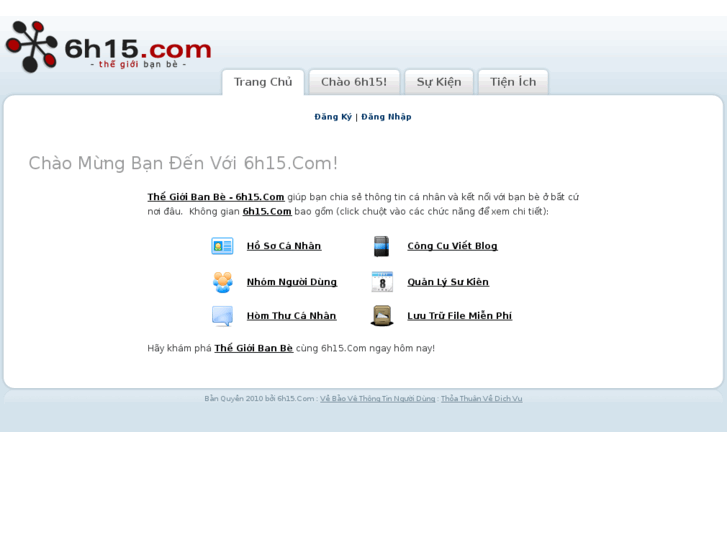The width and height of the screenshot is (727, 545).
Task: Open the Nhóm Người Dùng link
Action: (x=292, y=282)
